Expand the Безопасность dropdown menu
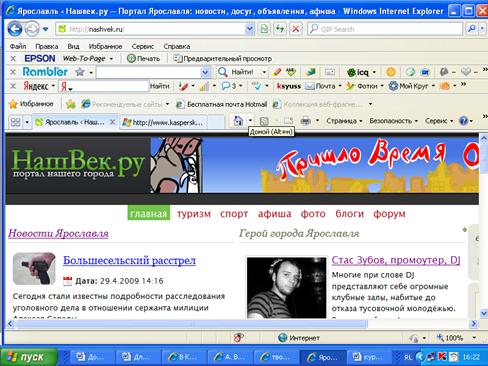Screen dimensions: 488x366 coord(393,121)
